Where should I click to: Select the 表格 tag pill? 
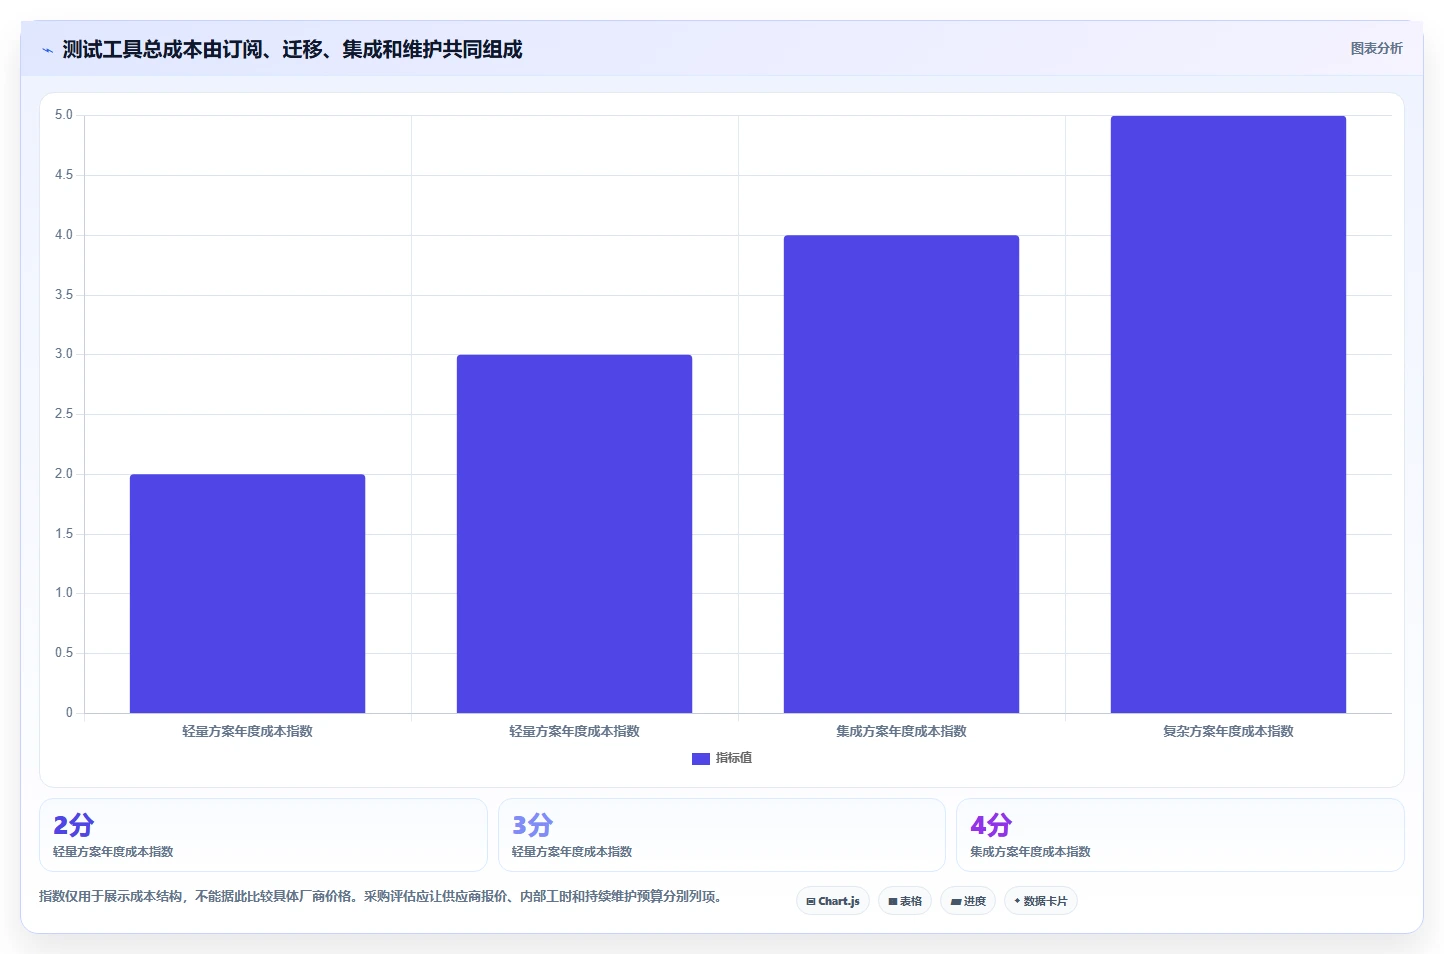point(905,901)
